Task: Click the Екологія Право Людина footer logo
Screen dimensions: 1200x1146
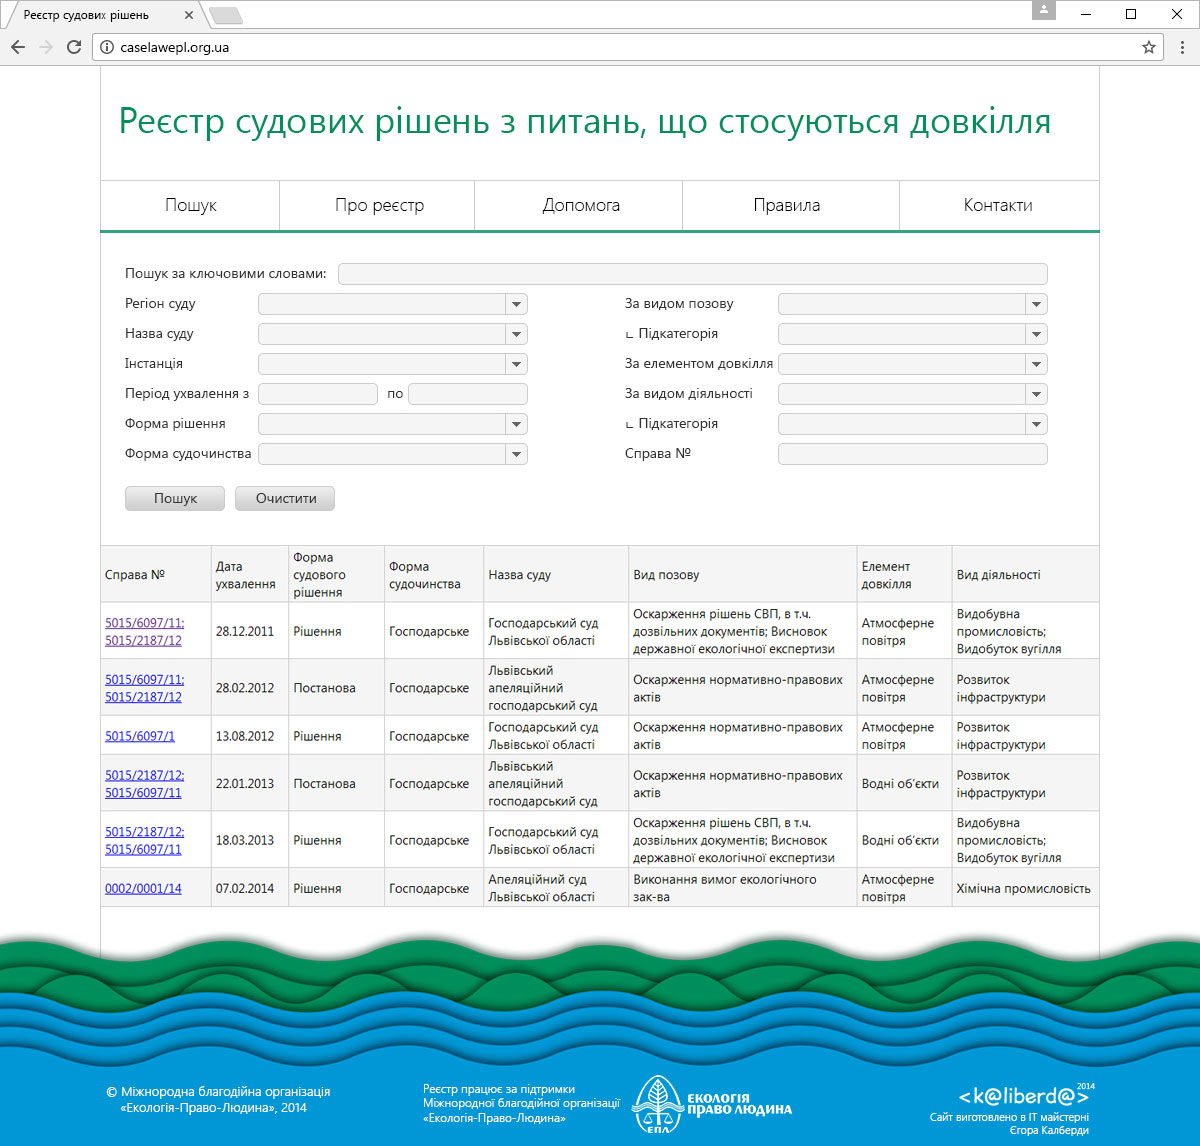Action: pyautogui.click(x=712, y=1104)
